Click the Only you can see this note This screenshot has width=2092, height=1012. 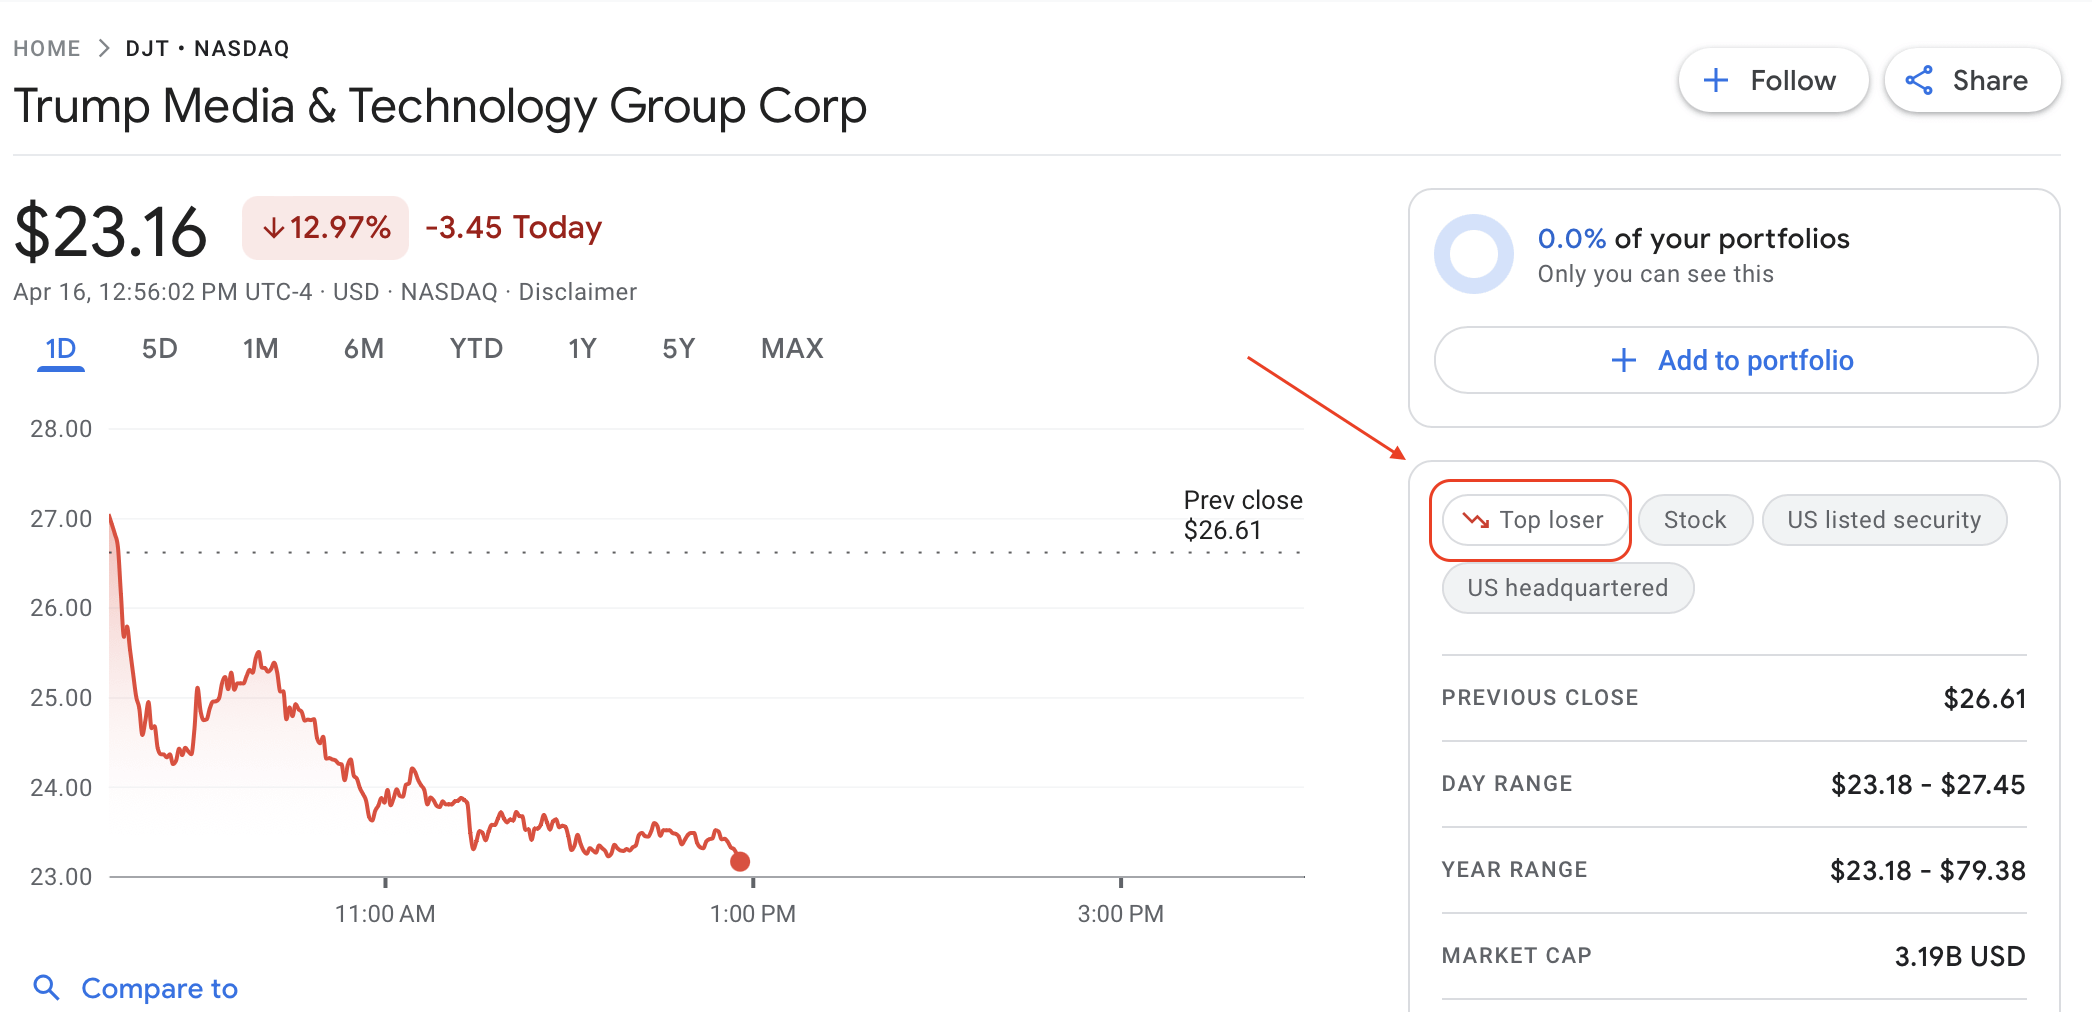coord(1656,274)
